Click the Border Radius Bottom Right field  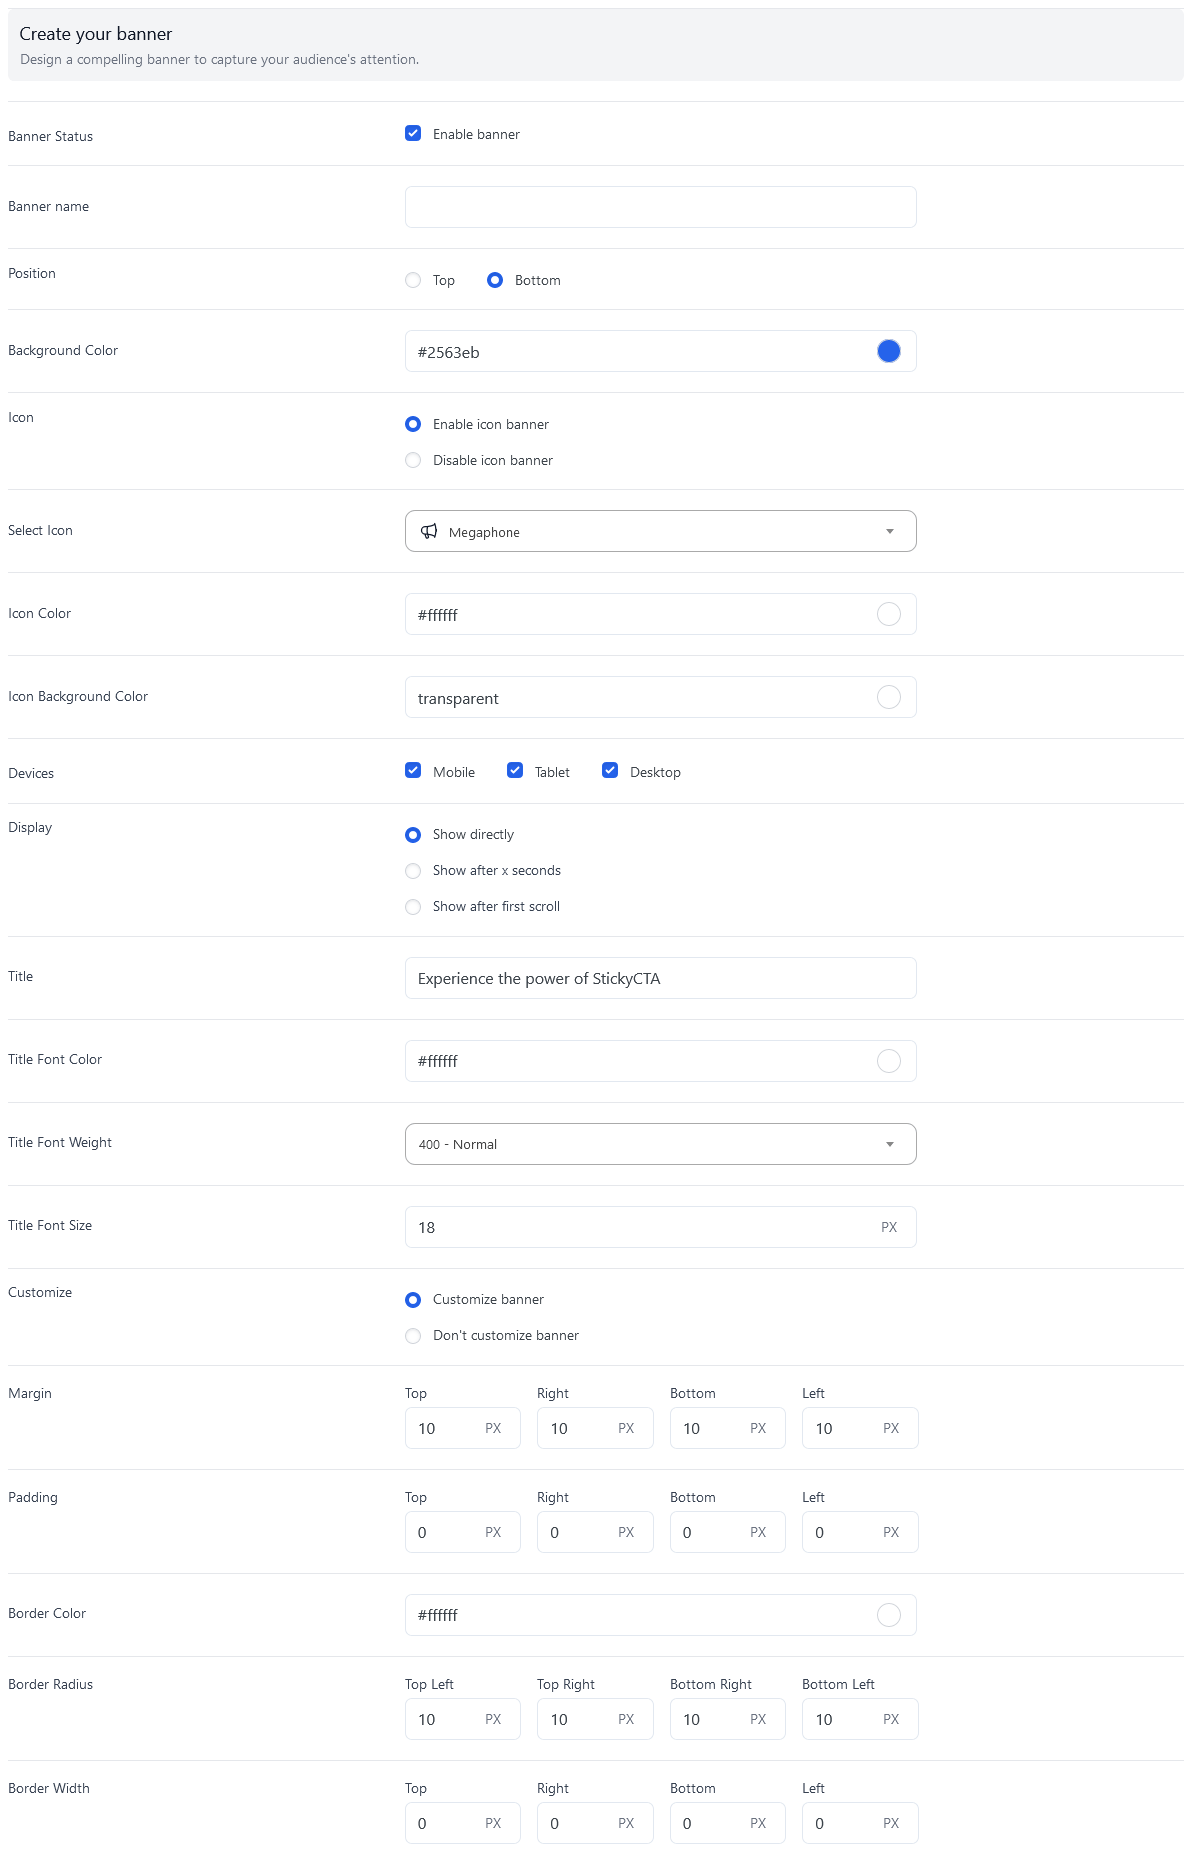(728, 1719)
